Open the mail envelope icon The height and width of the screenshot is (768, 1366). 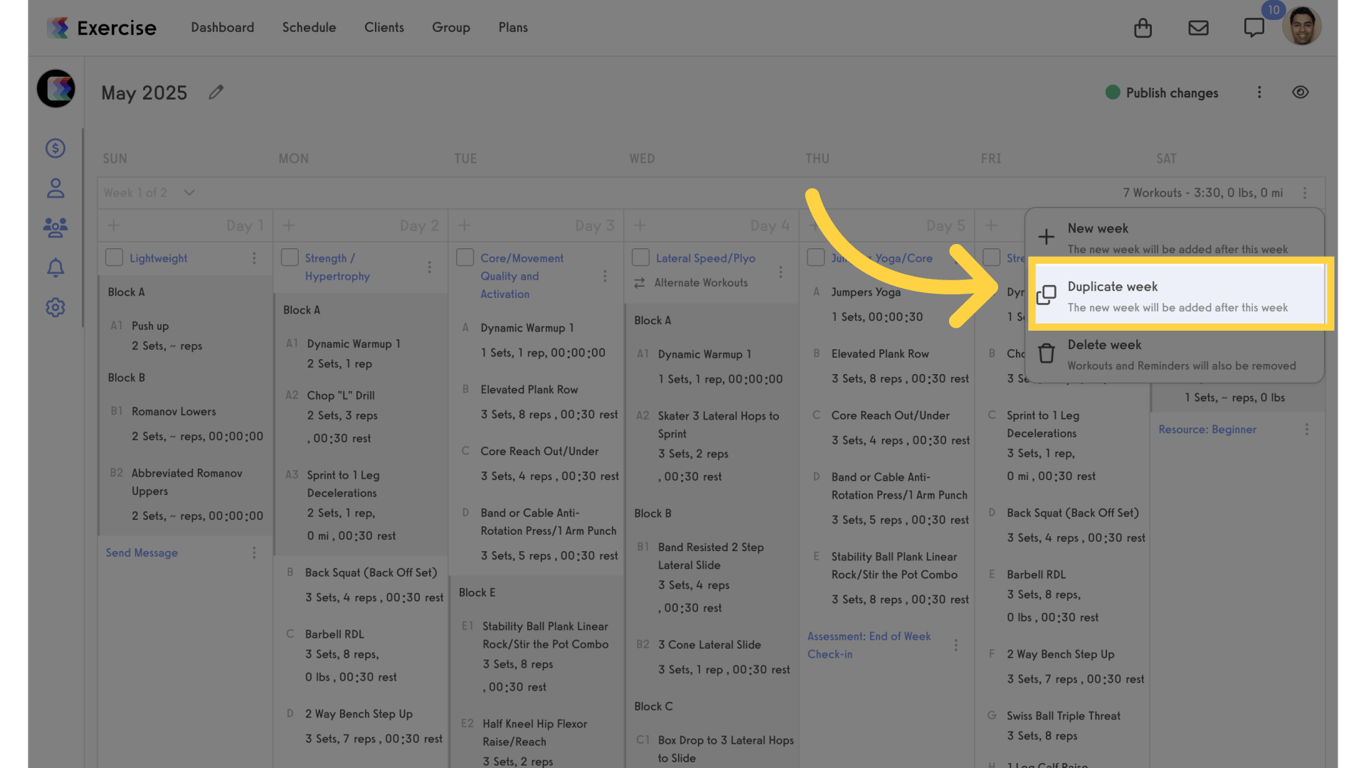point(1198,28)
